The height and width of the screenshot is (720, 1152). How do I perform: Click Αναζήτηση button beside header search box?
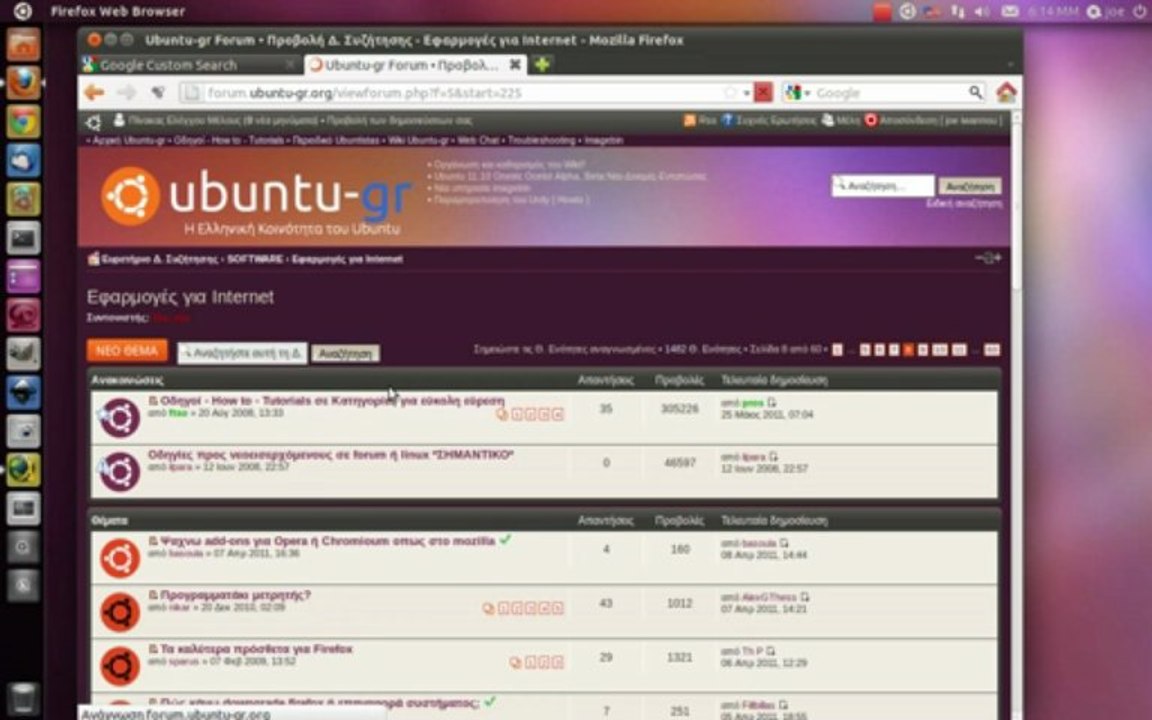970,187
